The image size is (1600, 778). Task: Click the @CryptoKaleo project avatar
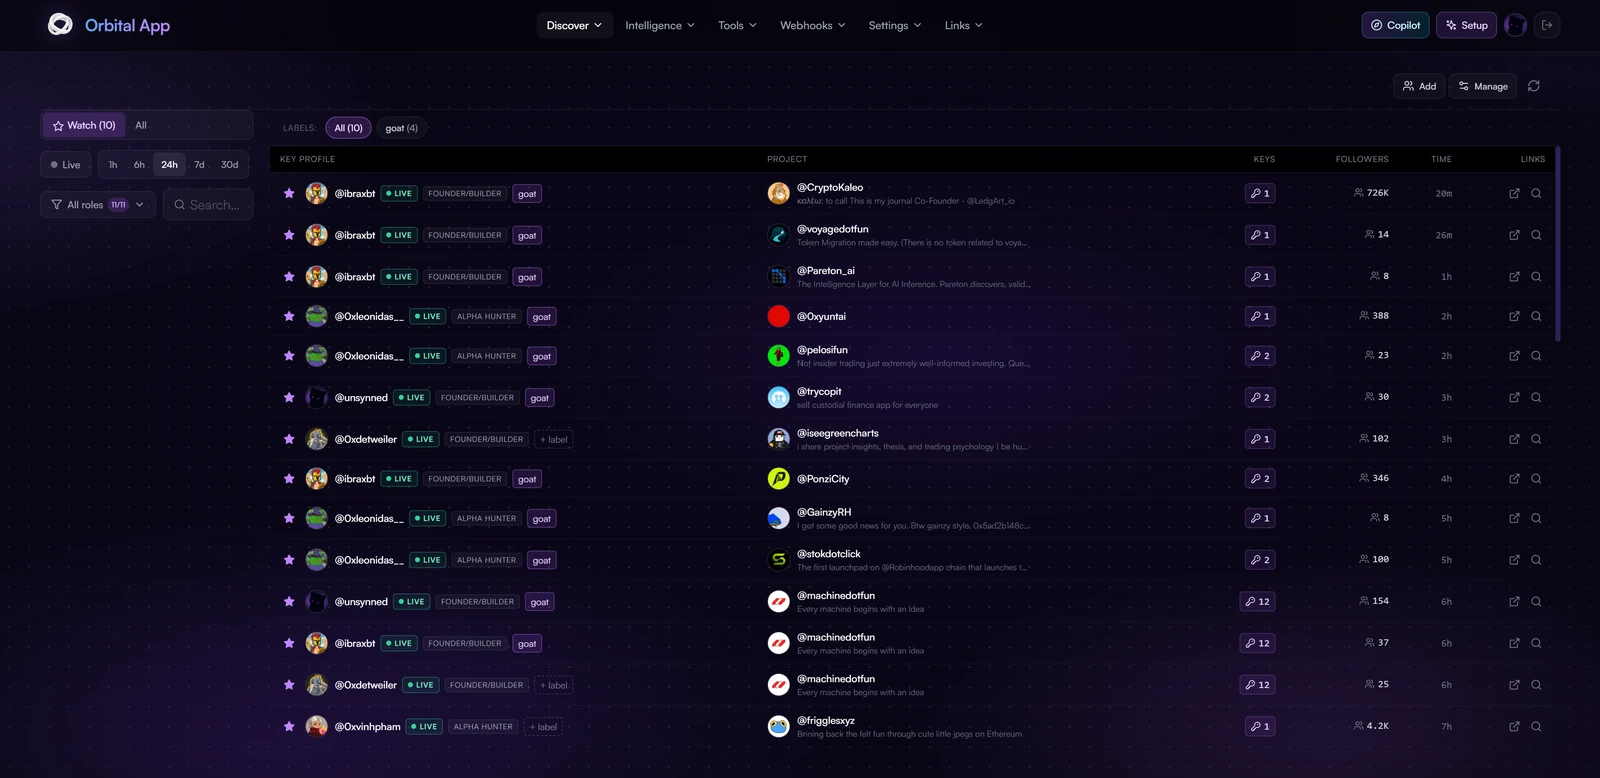[778, 193]
